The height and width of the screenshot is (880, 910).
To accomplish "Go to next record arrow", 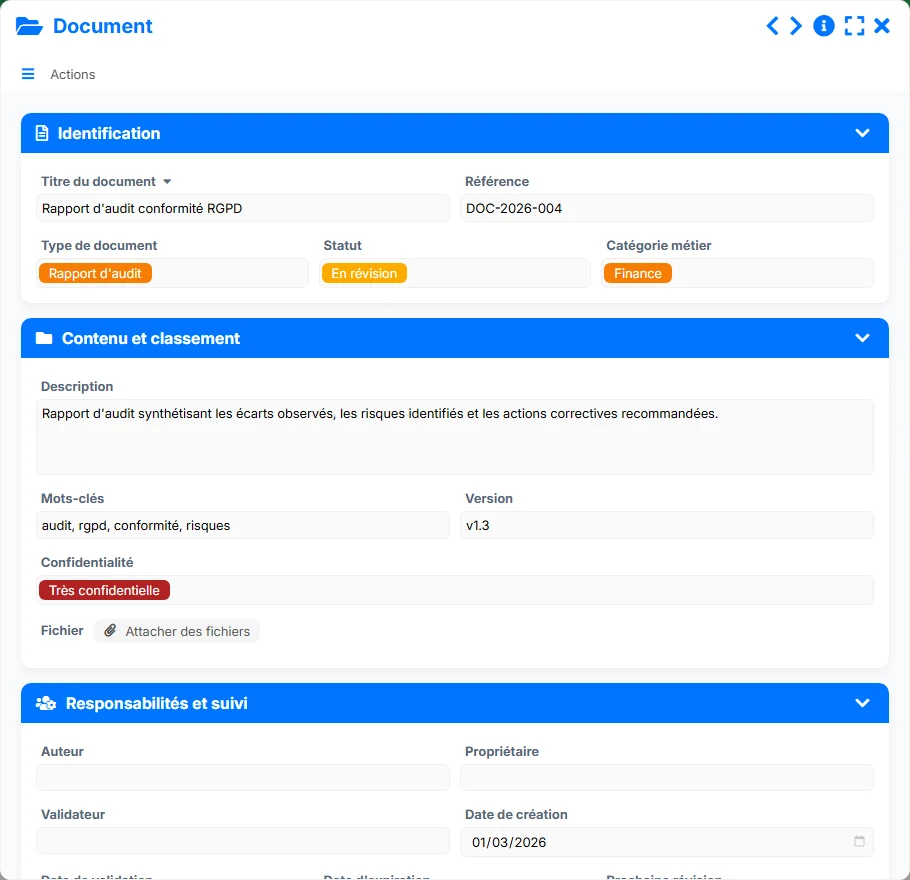I will point(796,26).
